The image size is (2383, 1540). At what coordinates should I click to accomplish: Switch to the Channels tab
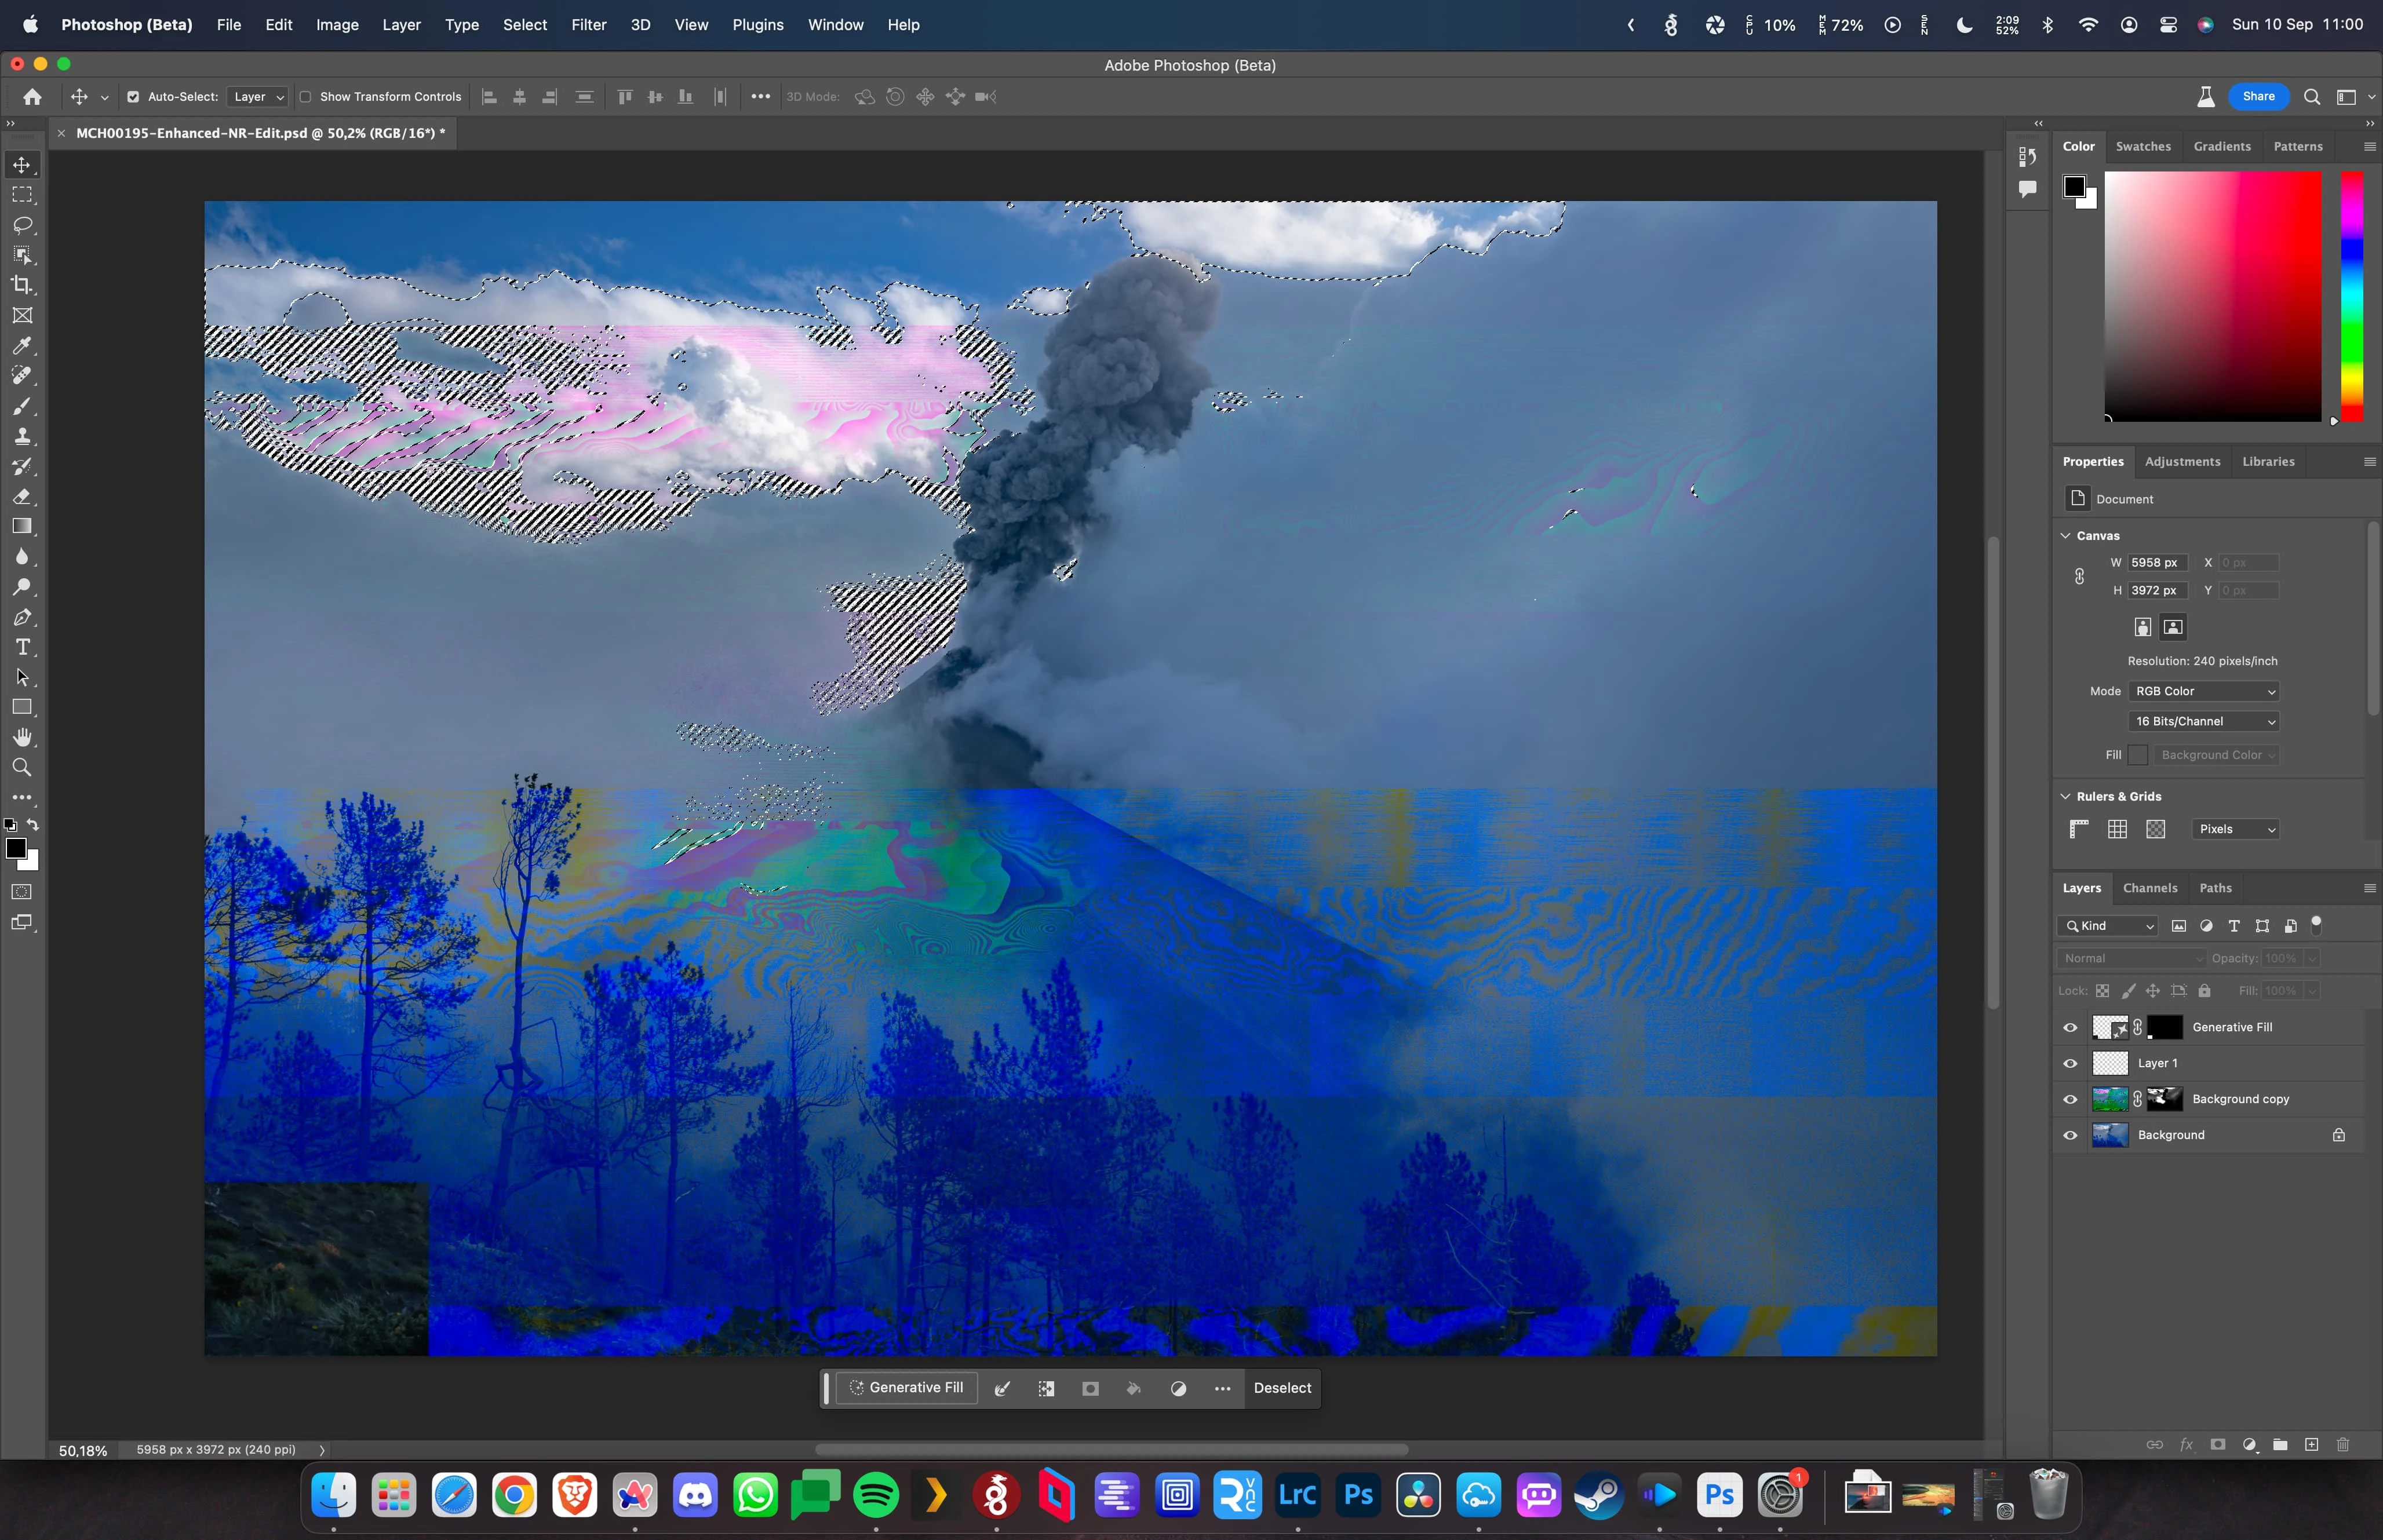pyautogui.click(x=2149, y=888)
